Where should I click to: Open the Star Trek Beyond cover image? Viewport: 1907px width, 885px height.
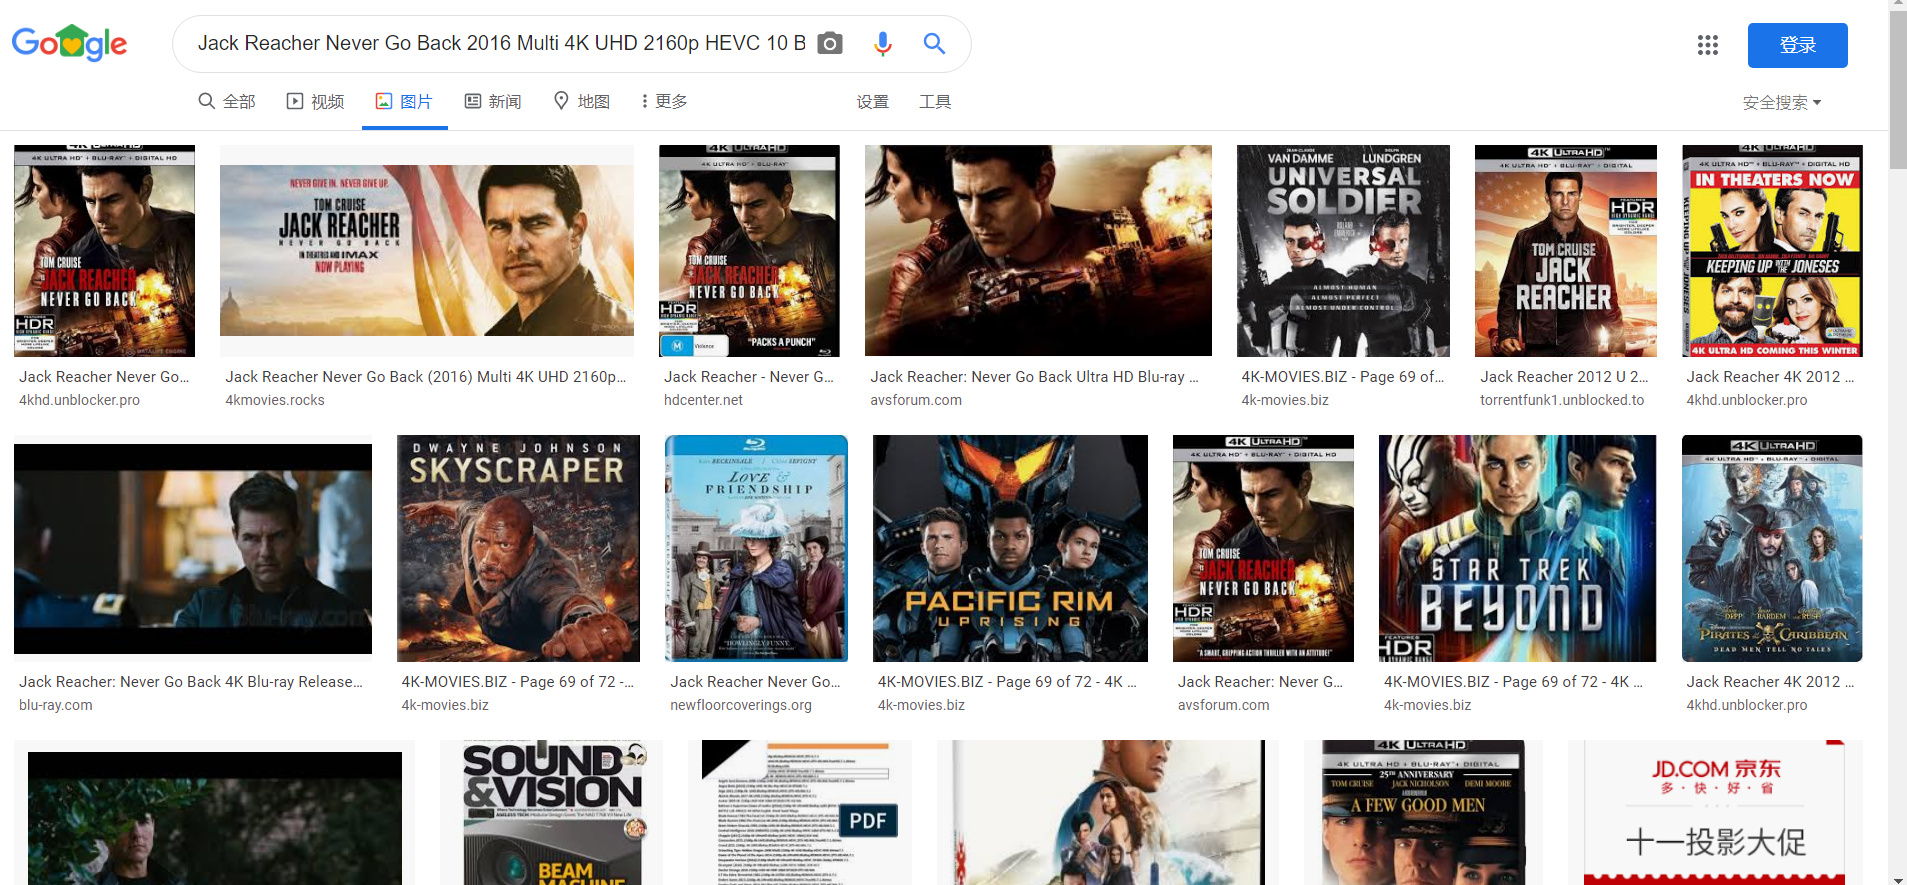[1518, 548]
